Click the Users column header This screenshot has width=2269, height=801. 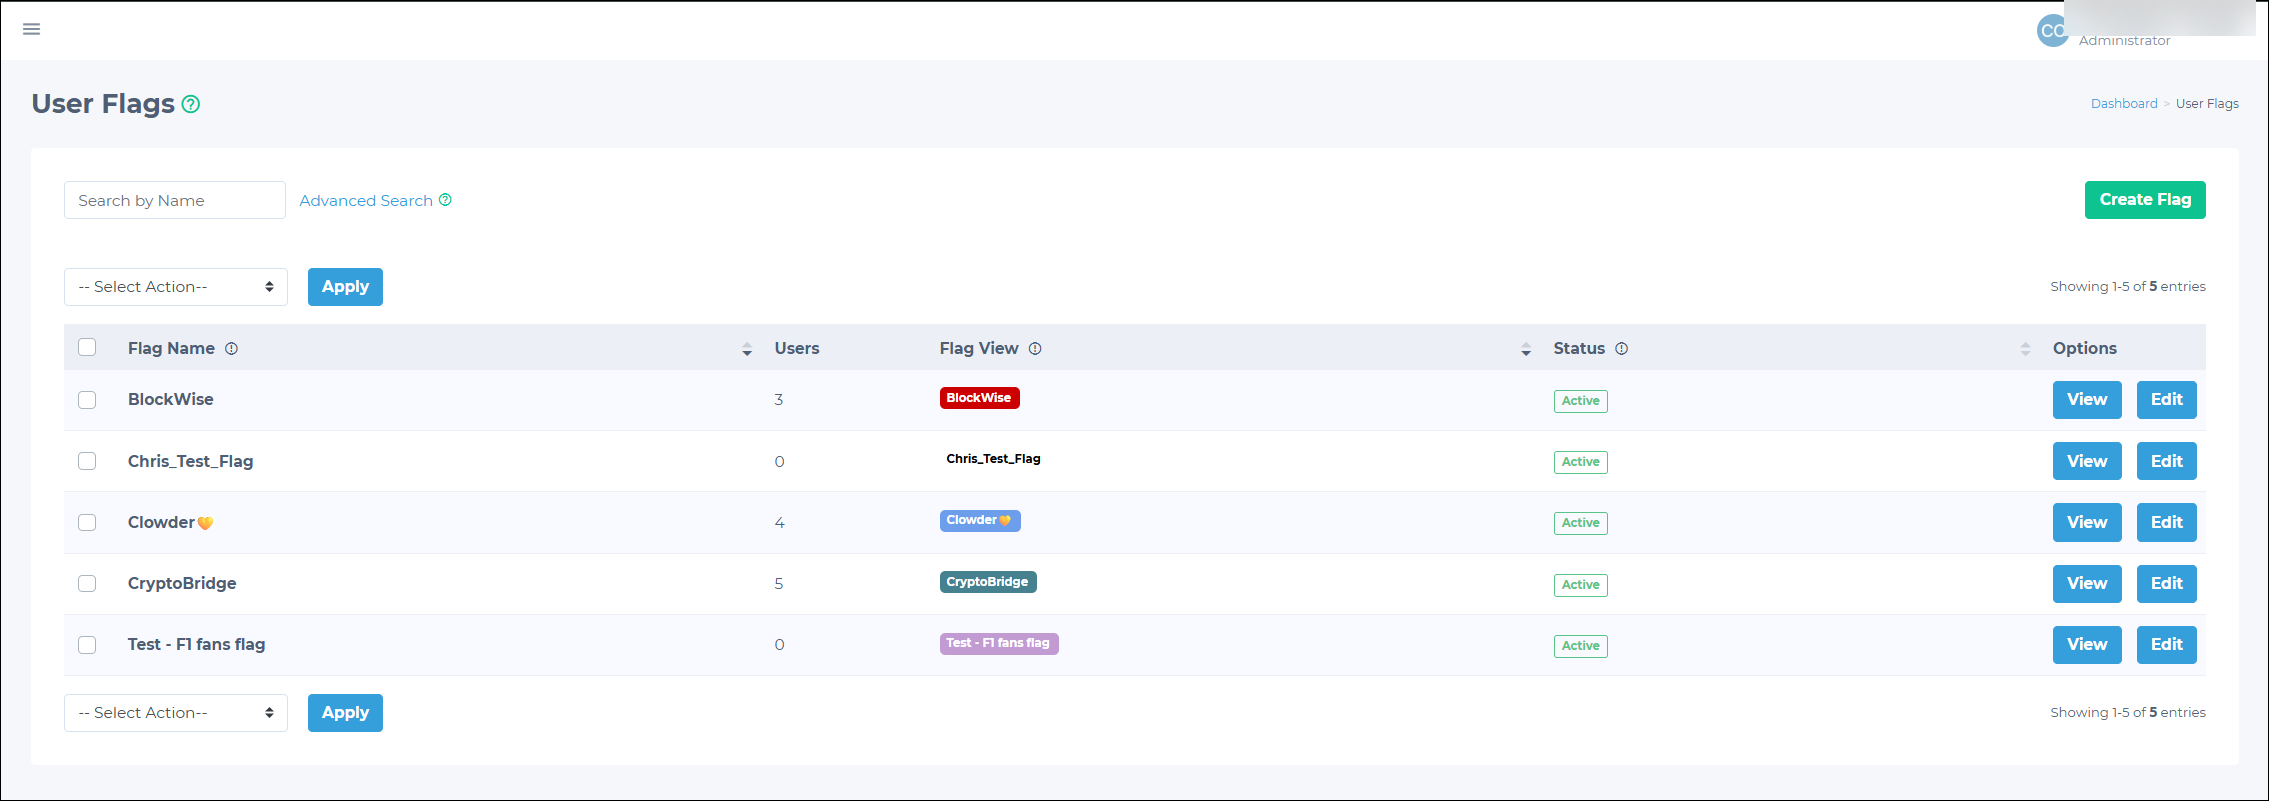point(797,349)
